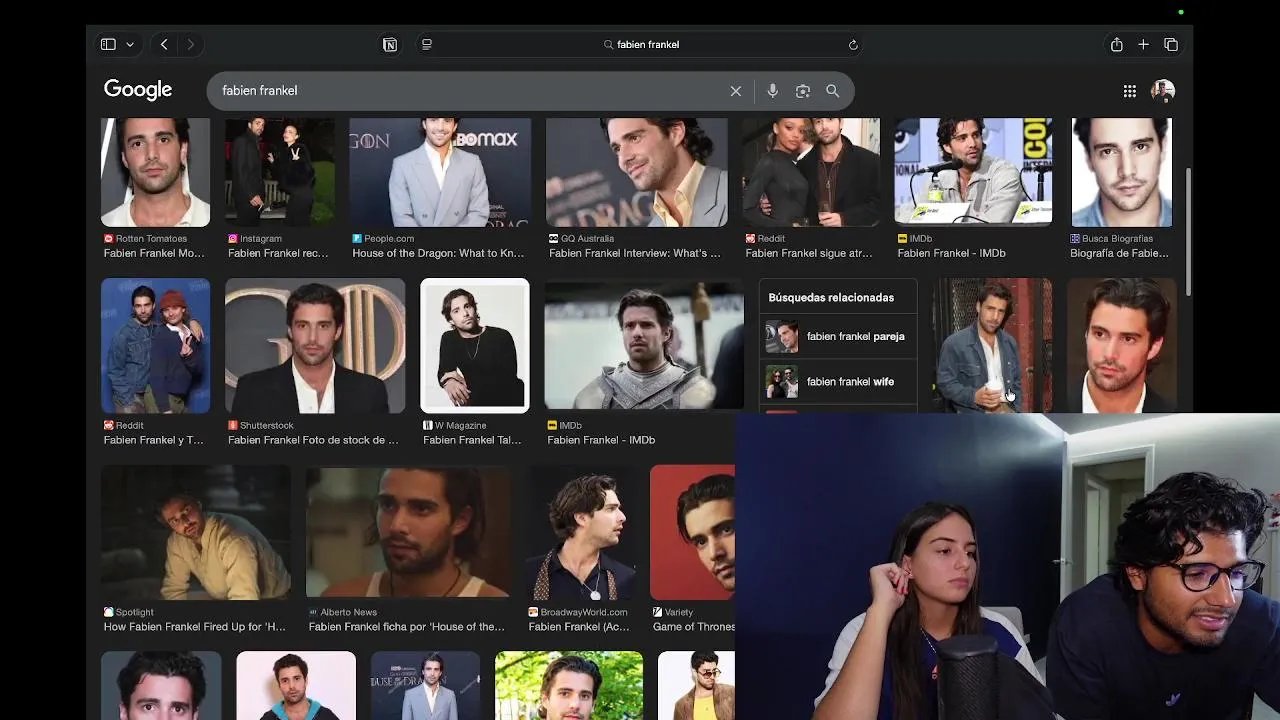Click 'Fabien Frankel ficha por House of the...' caption
Viewport: 1280px width, 720px height.
click(406, 627)
